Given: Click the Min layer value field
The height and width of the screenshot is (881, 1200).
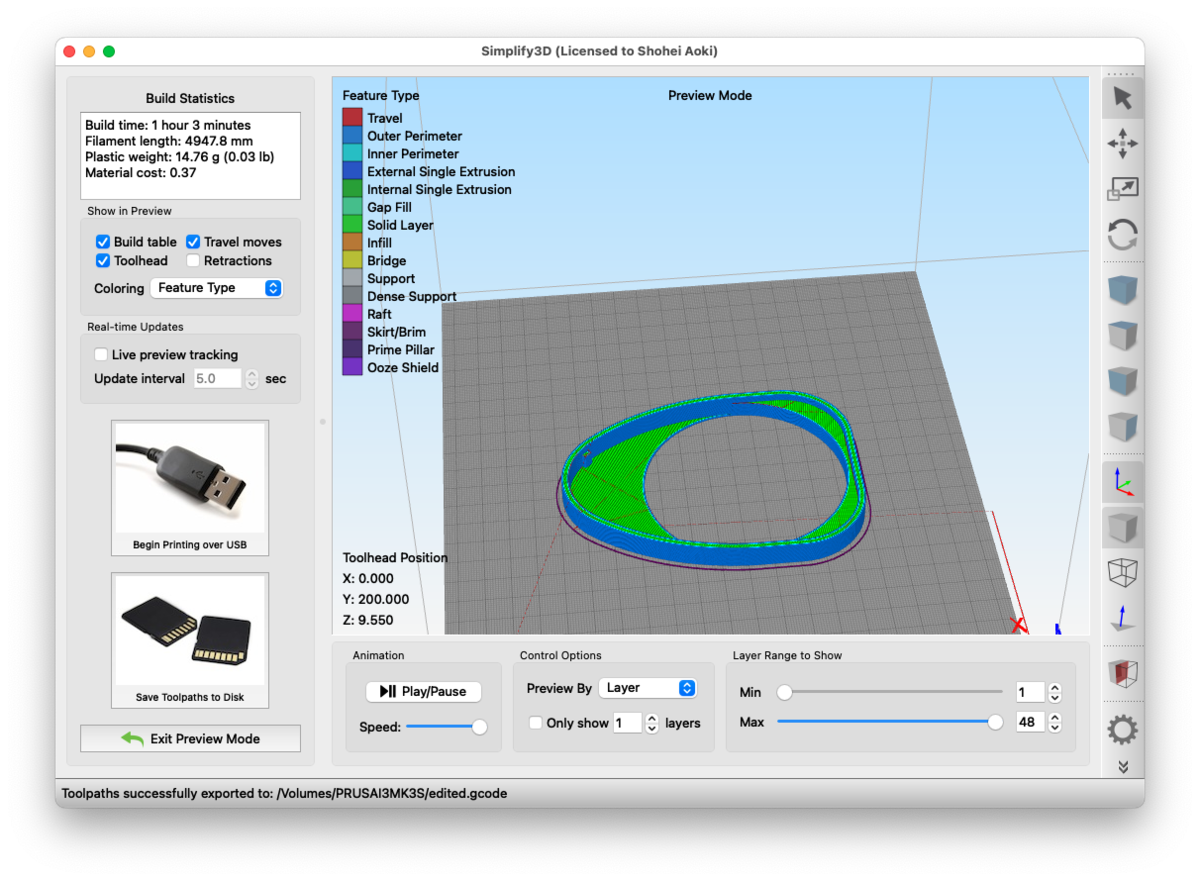Looking at the screenshot, I should pyautogui.click(x=1029, y=692).
